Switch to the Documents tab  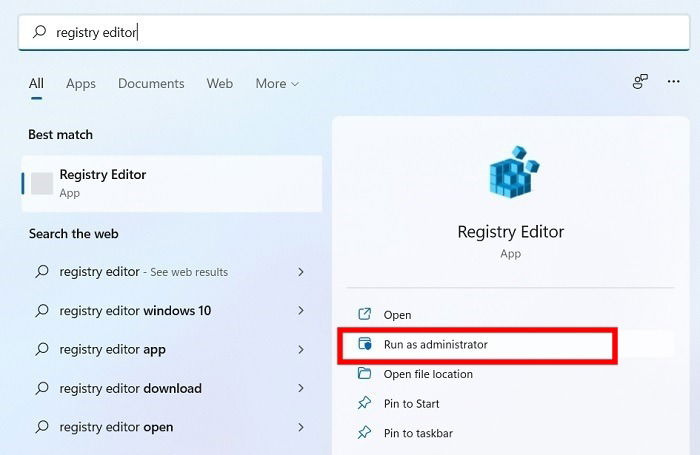coord(151,83)
